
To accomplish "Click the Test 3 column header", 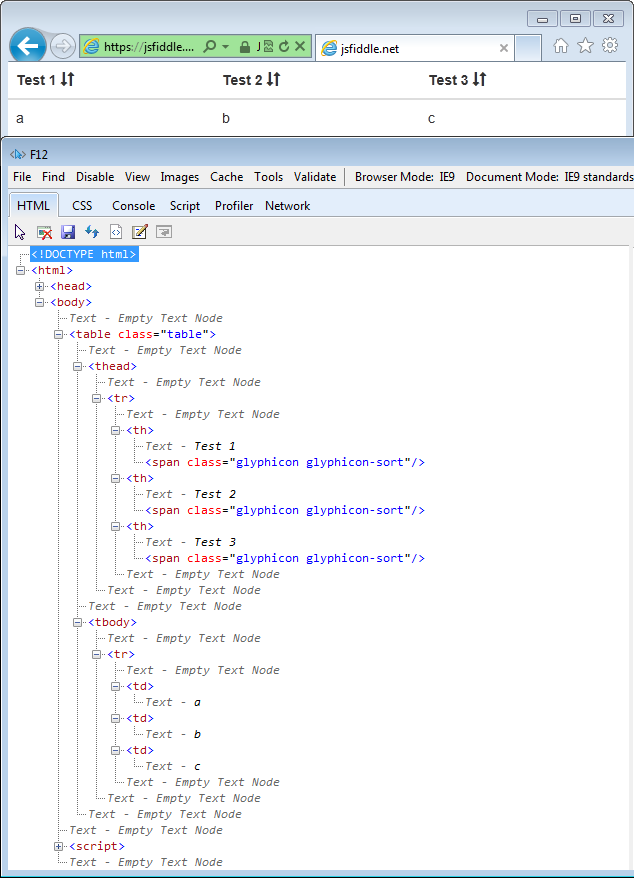I will click(x=448, y=80).
